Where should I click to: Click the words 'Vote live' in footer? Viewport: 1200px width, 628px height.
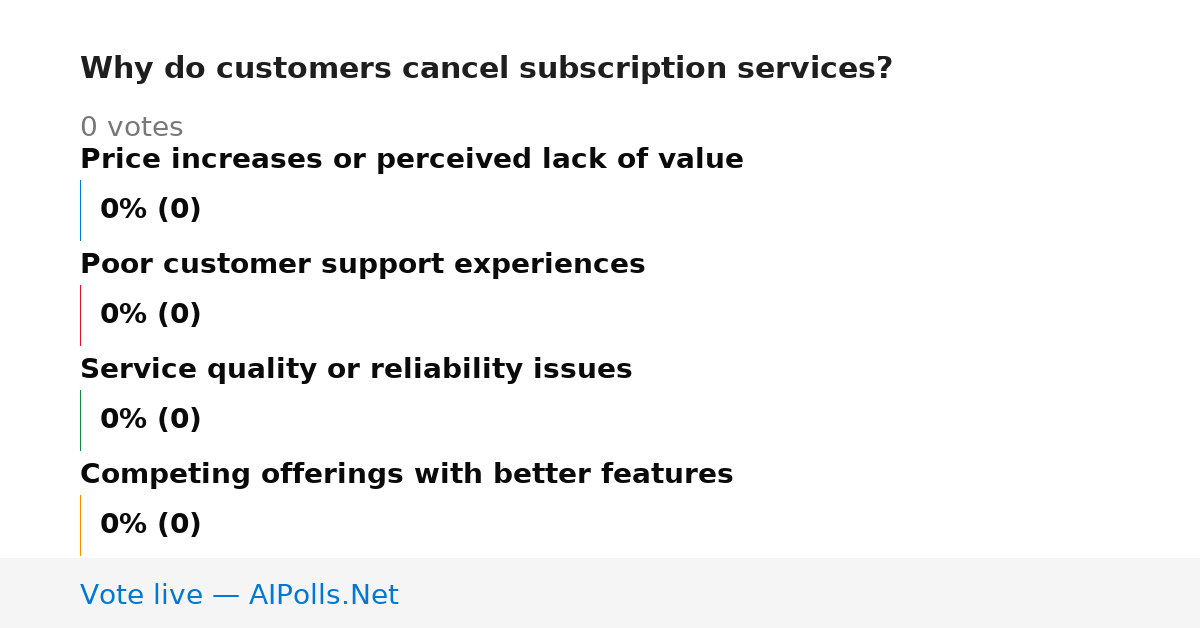point(141,595)
